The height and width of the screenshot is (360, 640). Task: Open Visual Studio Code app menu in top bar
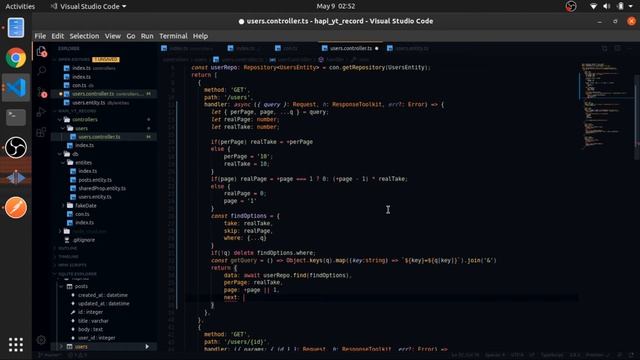coord(88,6)
